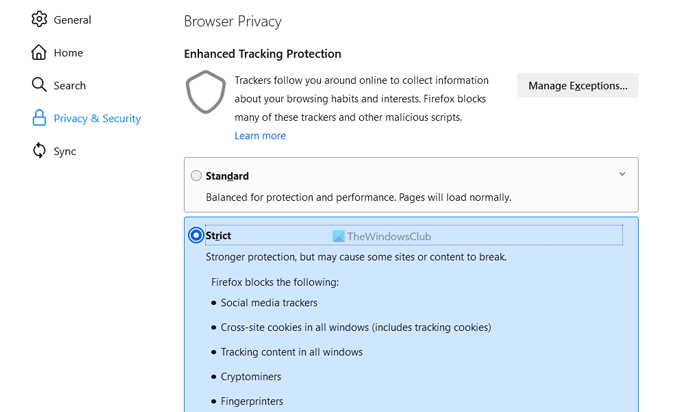Open the General settings category
The height and width of the screenshot is (412, 700).
72,20
